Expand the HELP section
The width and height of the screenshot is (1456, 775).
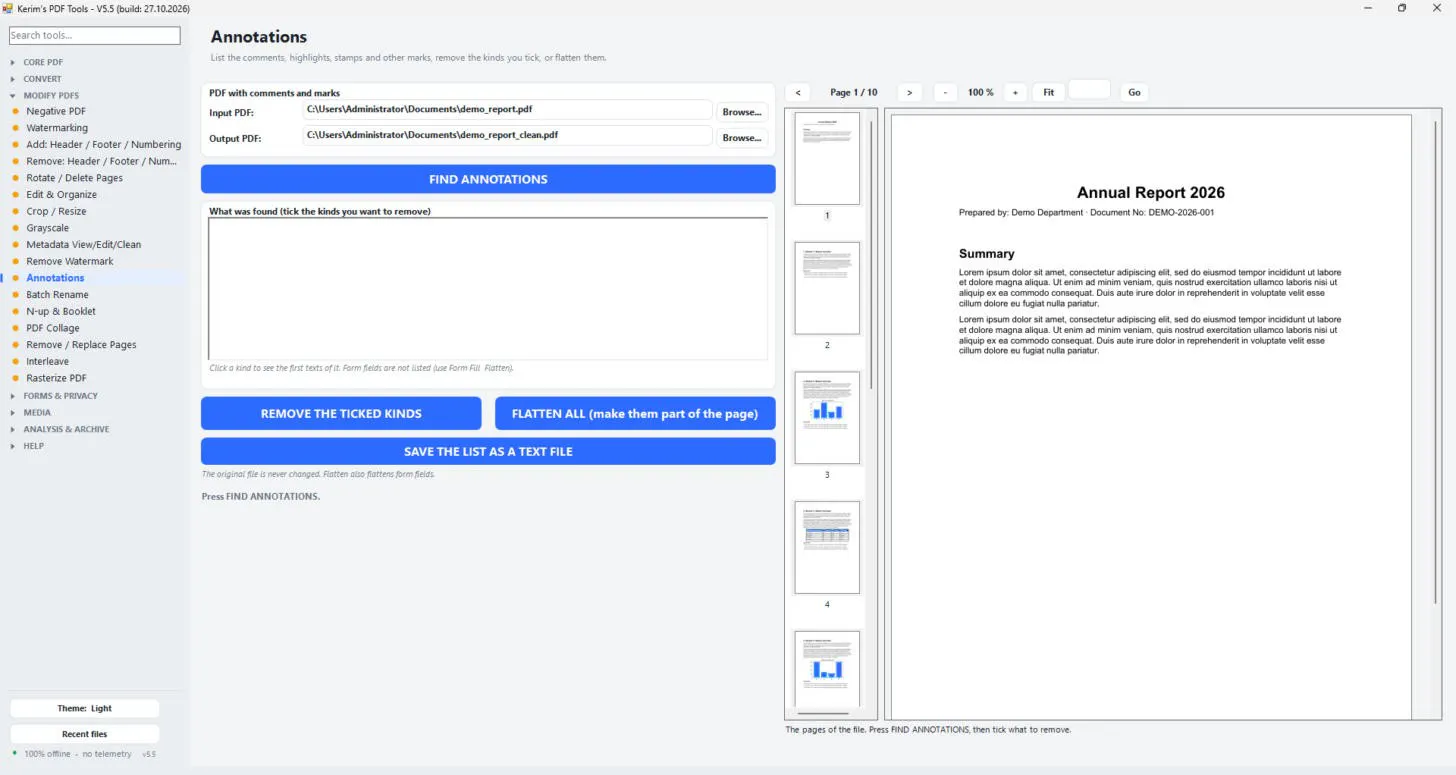34,446
